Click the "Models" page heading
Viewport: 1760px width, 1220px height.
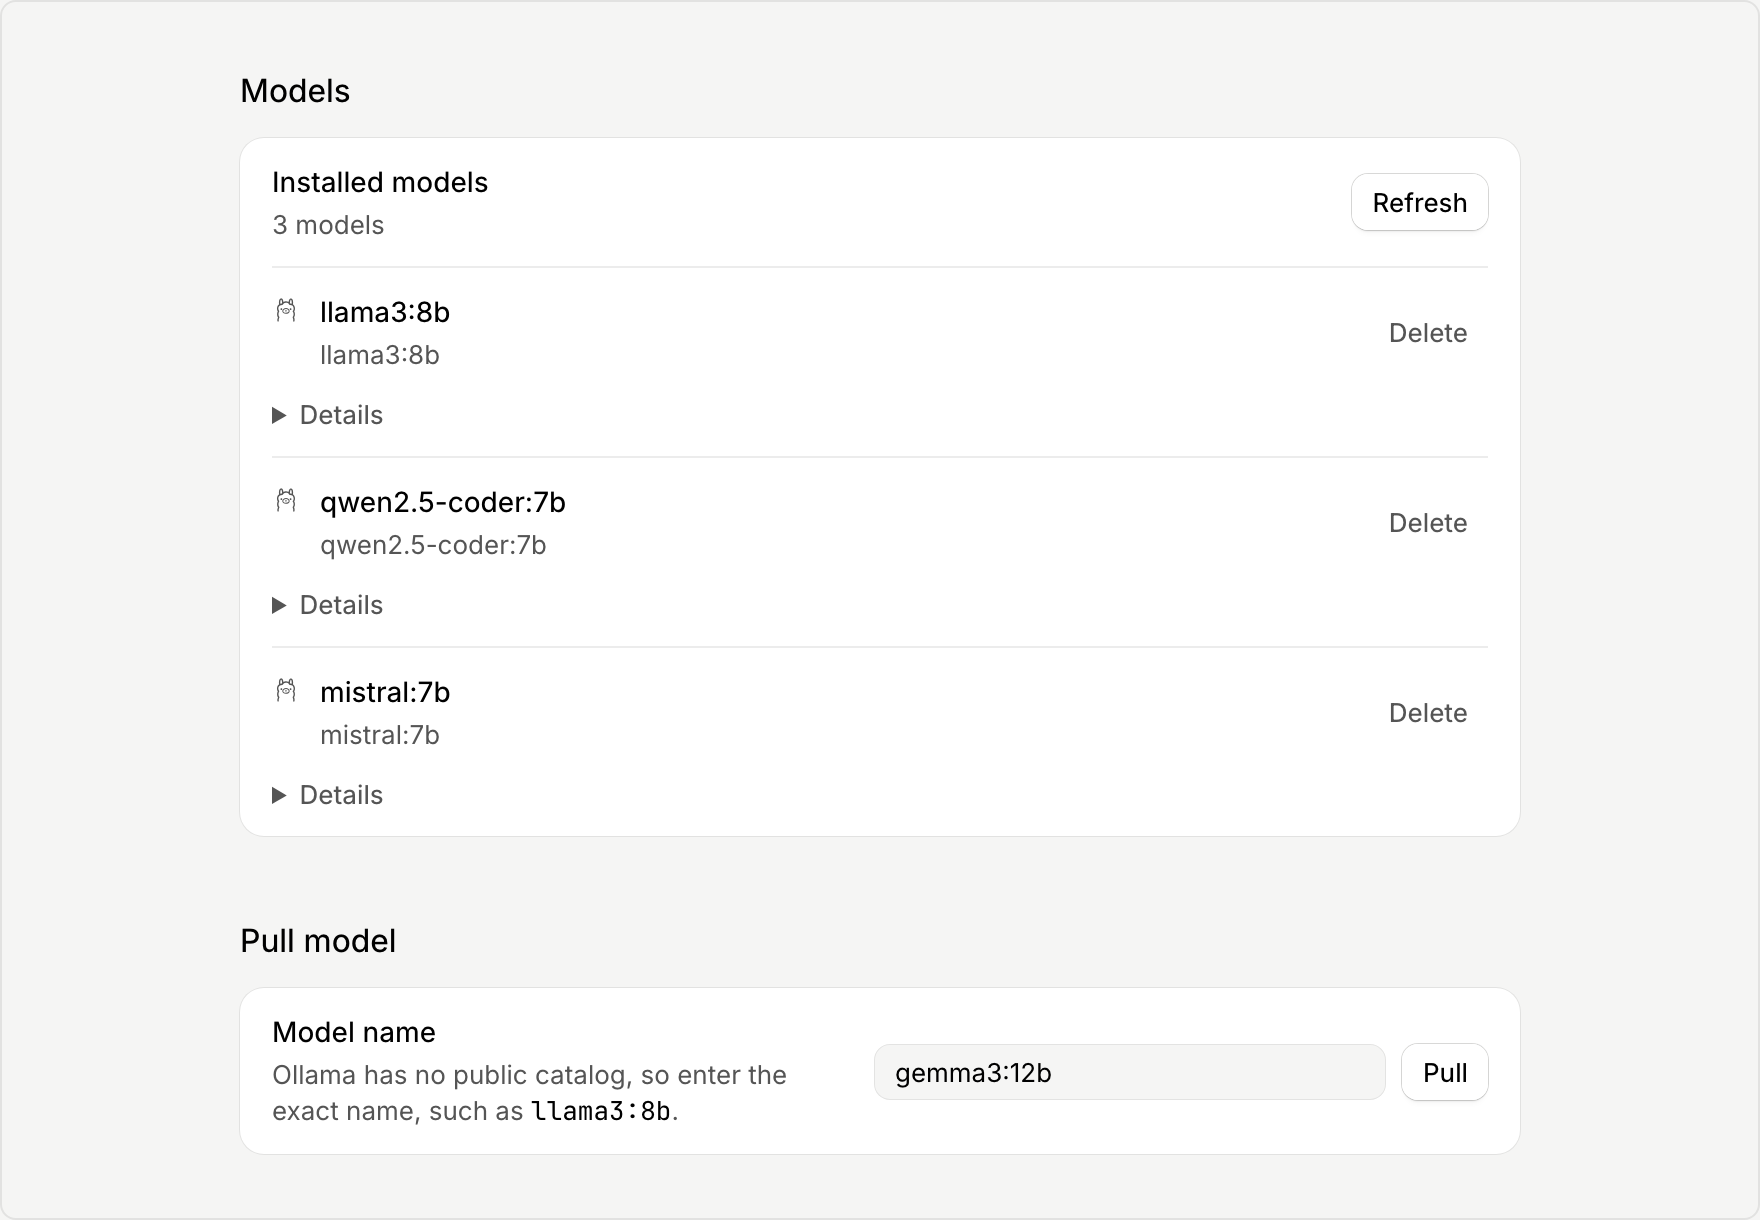295,91
